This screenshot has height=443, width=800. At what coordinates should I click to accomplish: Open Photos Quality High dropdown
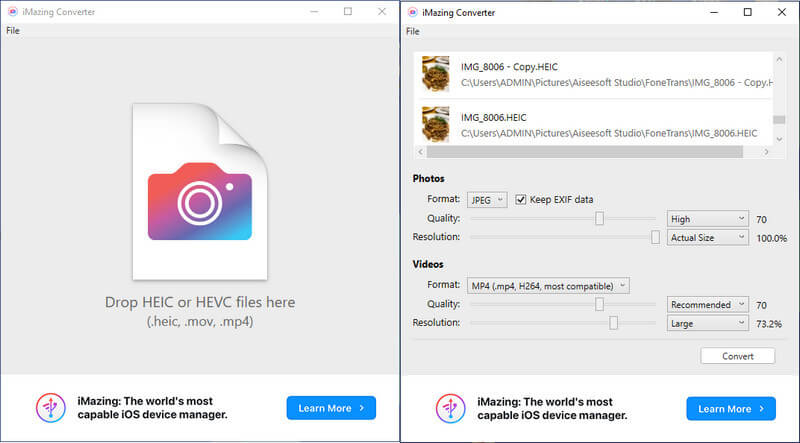coord(708,219)
